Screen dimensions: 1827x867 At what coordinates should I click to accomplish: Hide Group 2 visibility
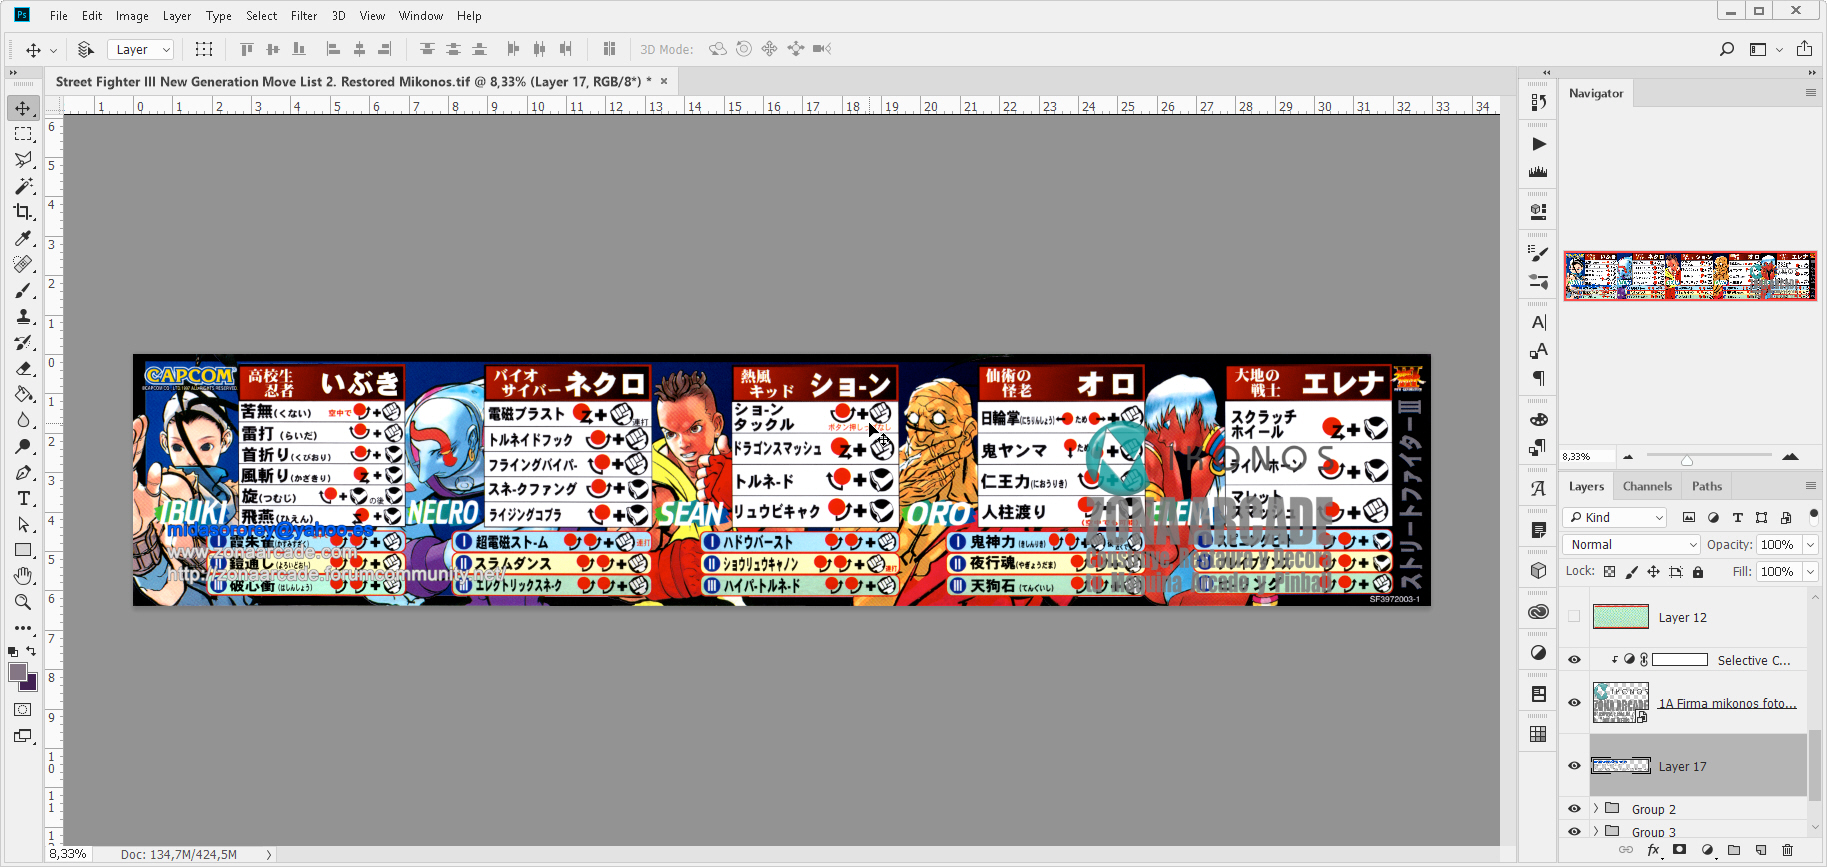click(x=1574, y=809)
